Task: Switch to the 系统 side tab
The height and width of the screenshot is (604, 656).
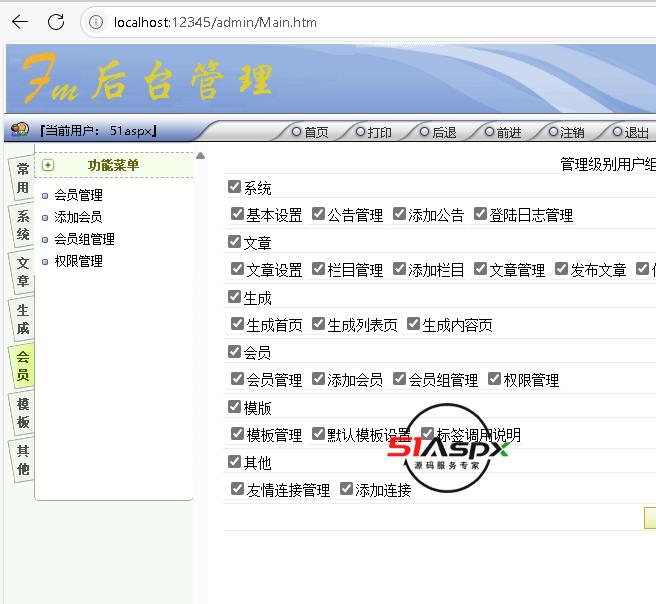Action: coord(22,225)
